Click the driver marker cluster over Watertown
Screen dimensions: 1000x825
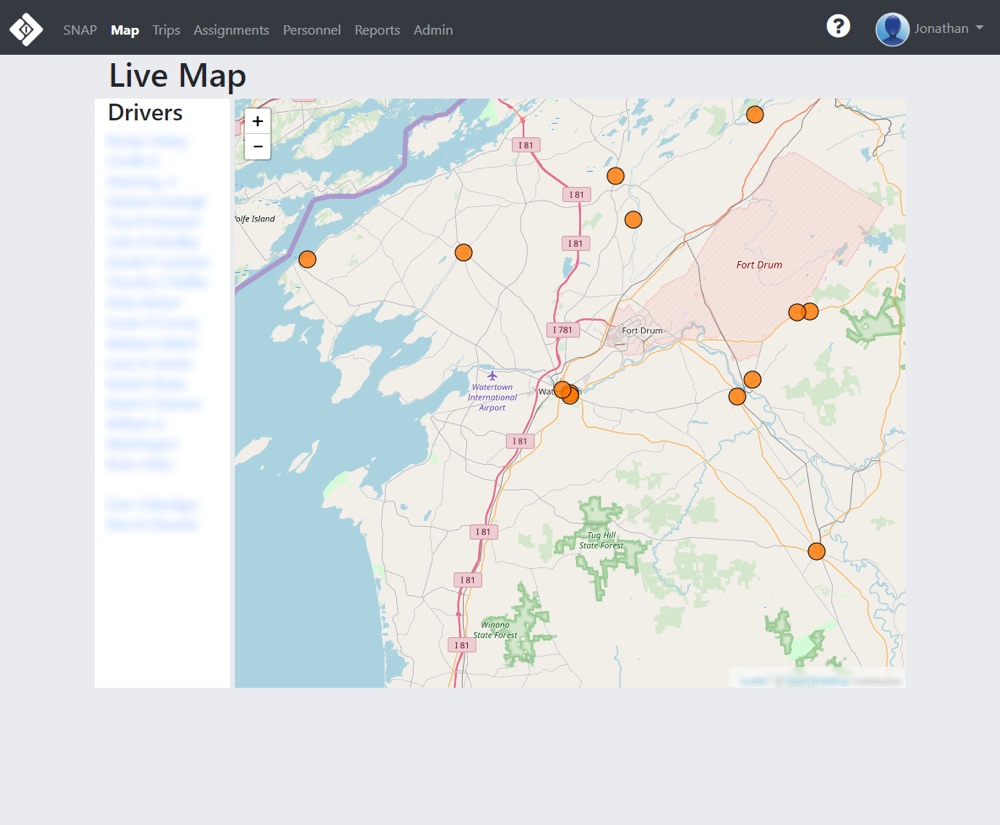coord(566,392)
